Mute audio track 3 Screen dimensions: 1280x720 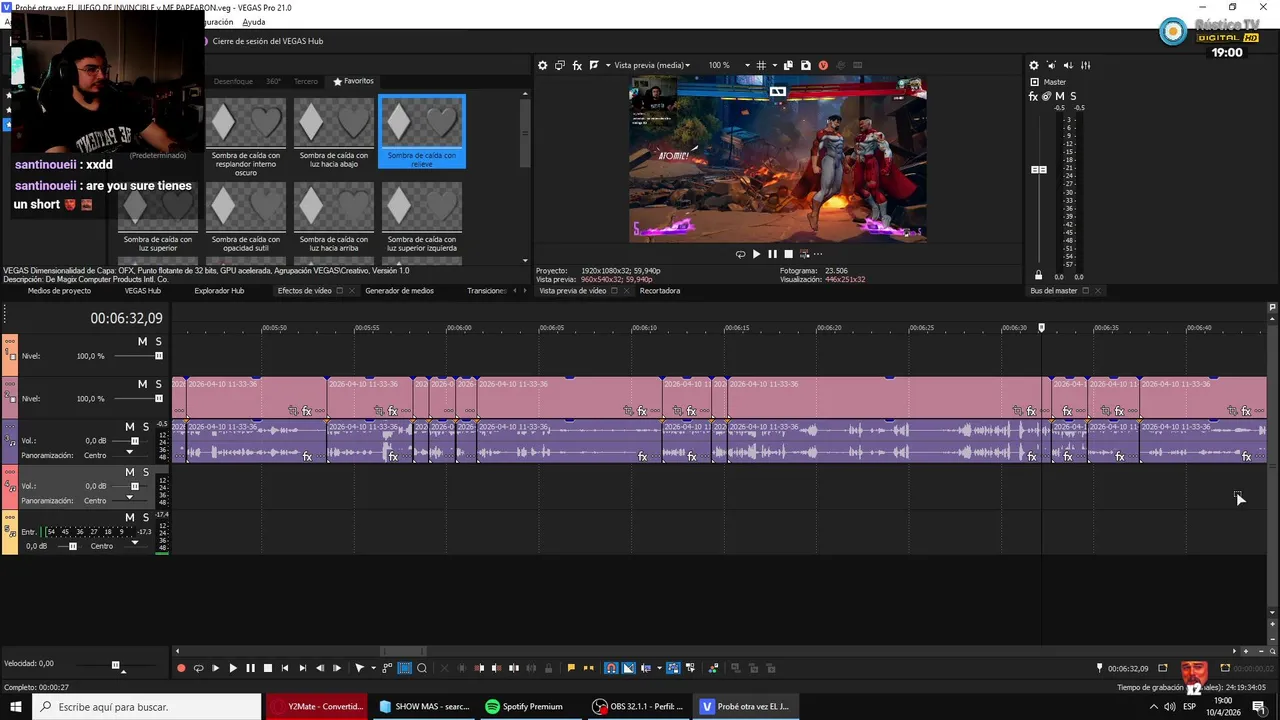point(129,427)
